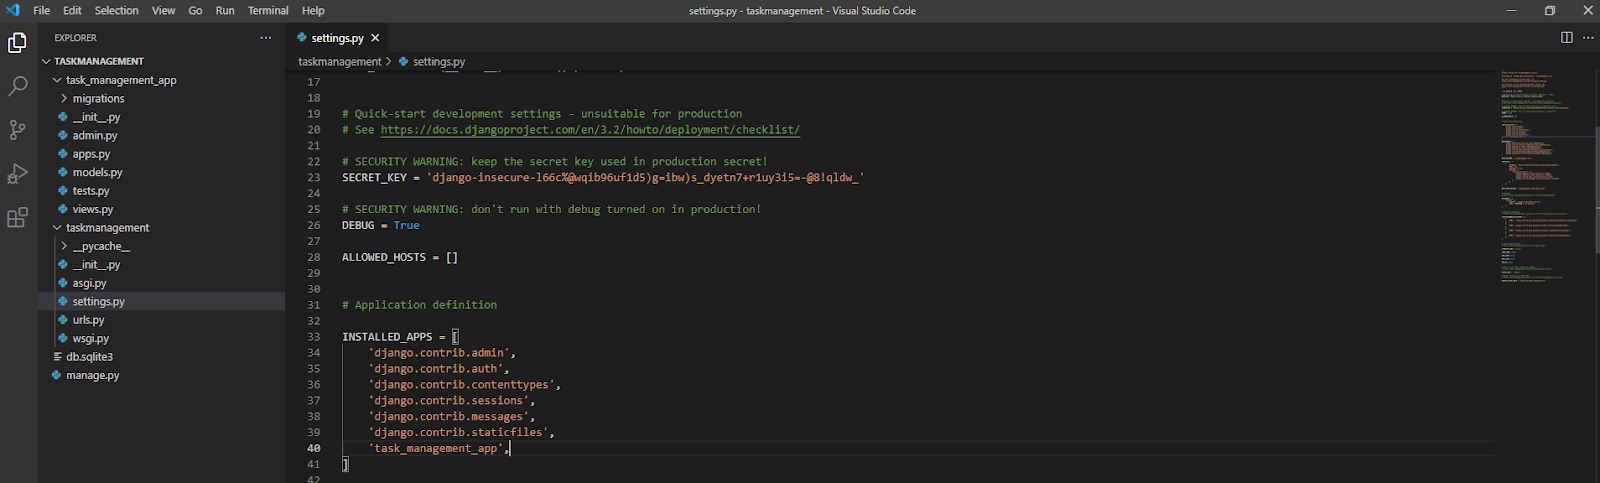1600x483 pixels.
Task: Click line number 23 in the gutter
Action: (314, 177)
